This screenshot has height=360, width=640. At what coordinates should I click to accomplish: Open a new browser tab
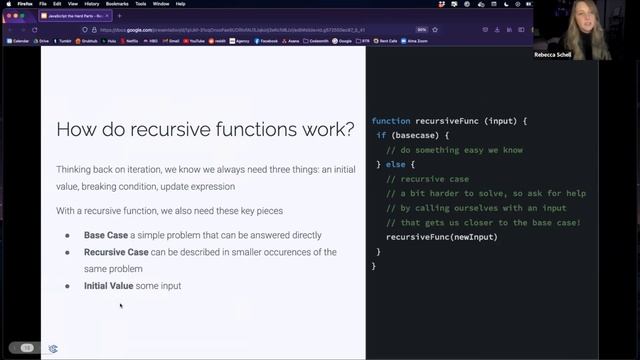pos(120,16)
